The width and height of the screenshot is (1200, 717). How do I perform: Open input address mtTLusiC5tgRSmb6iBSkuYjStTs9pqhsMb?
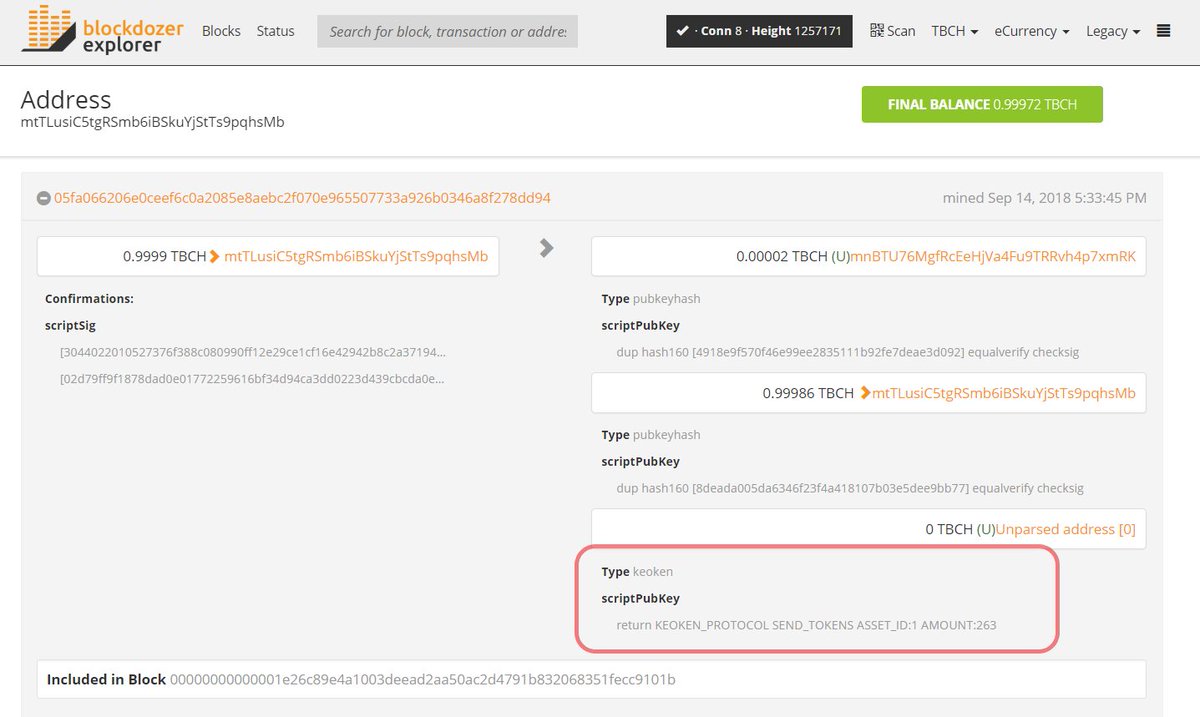point(356,256)
